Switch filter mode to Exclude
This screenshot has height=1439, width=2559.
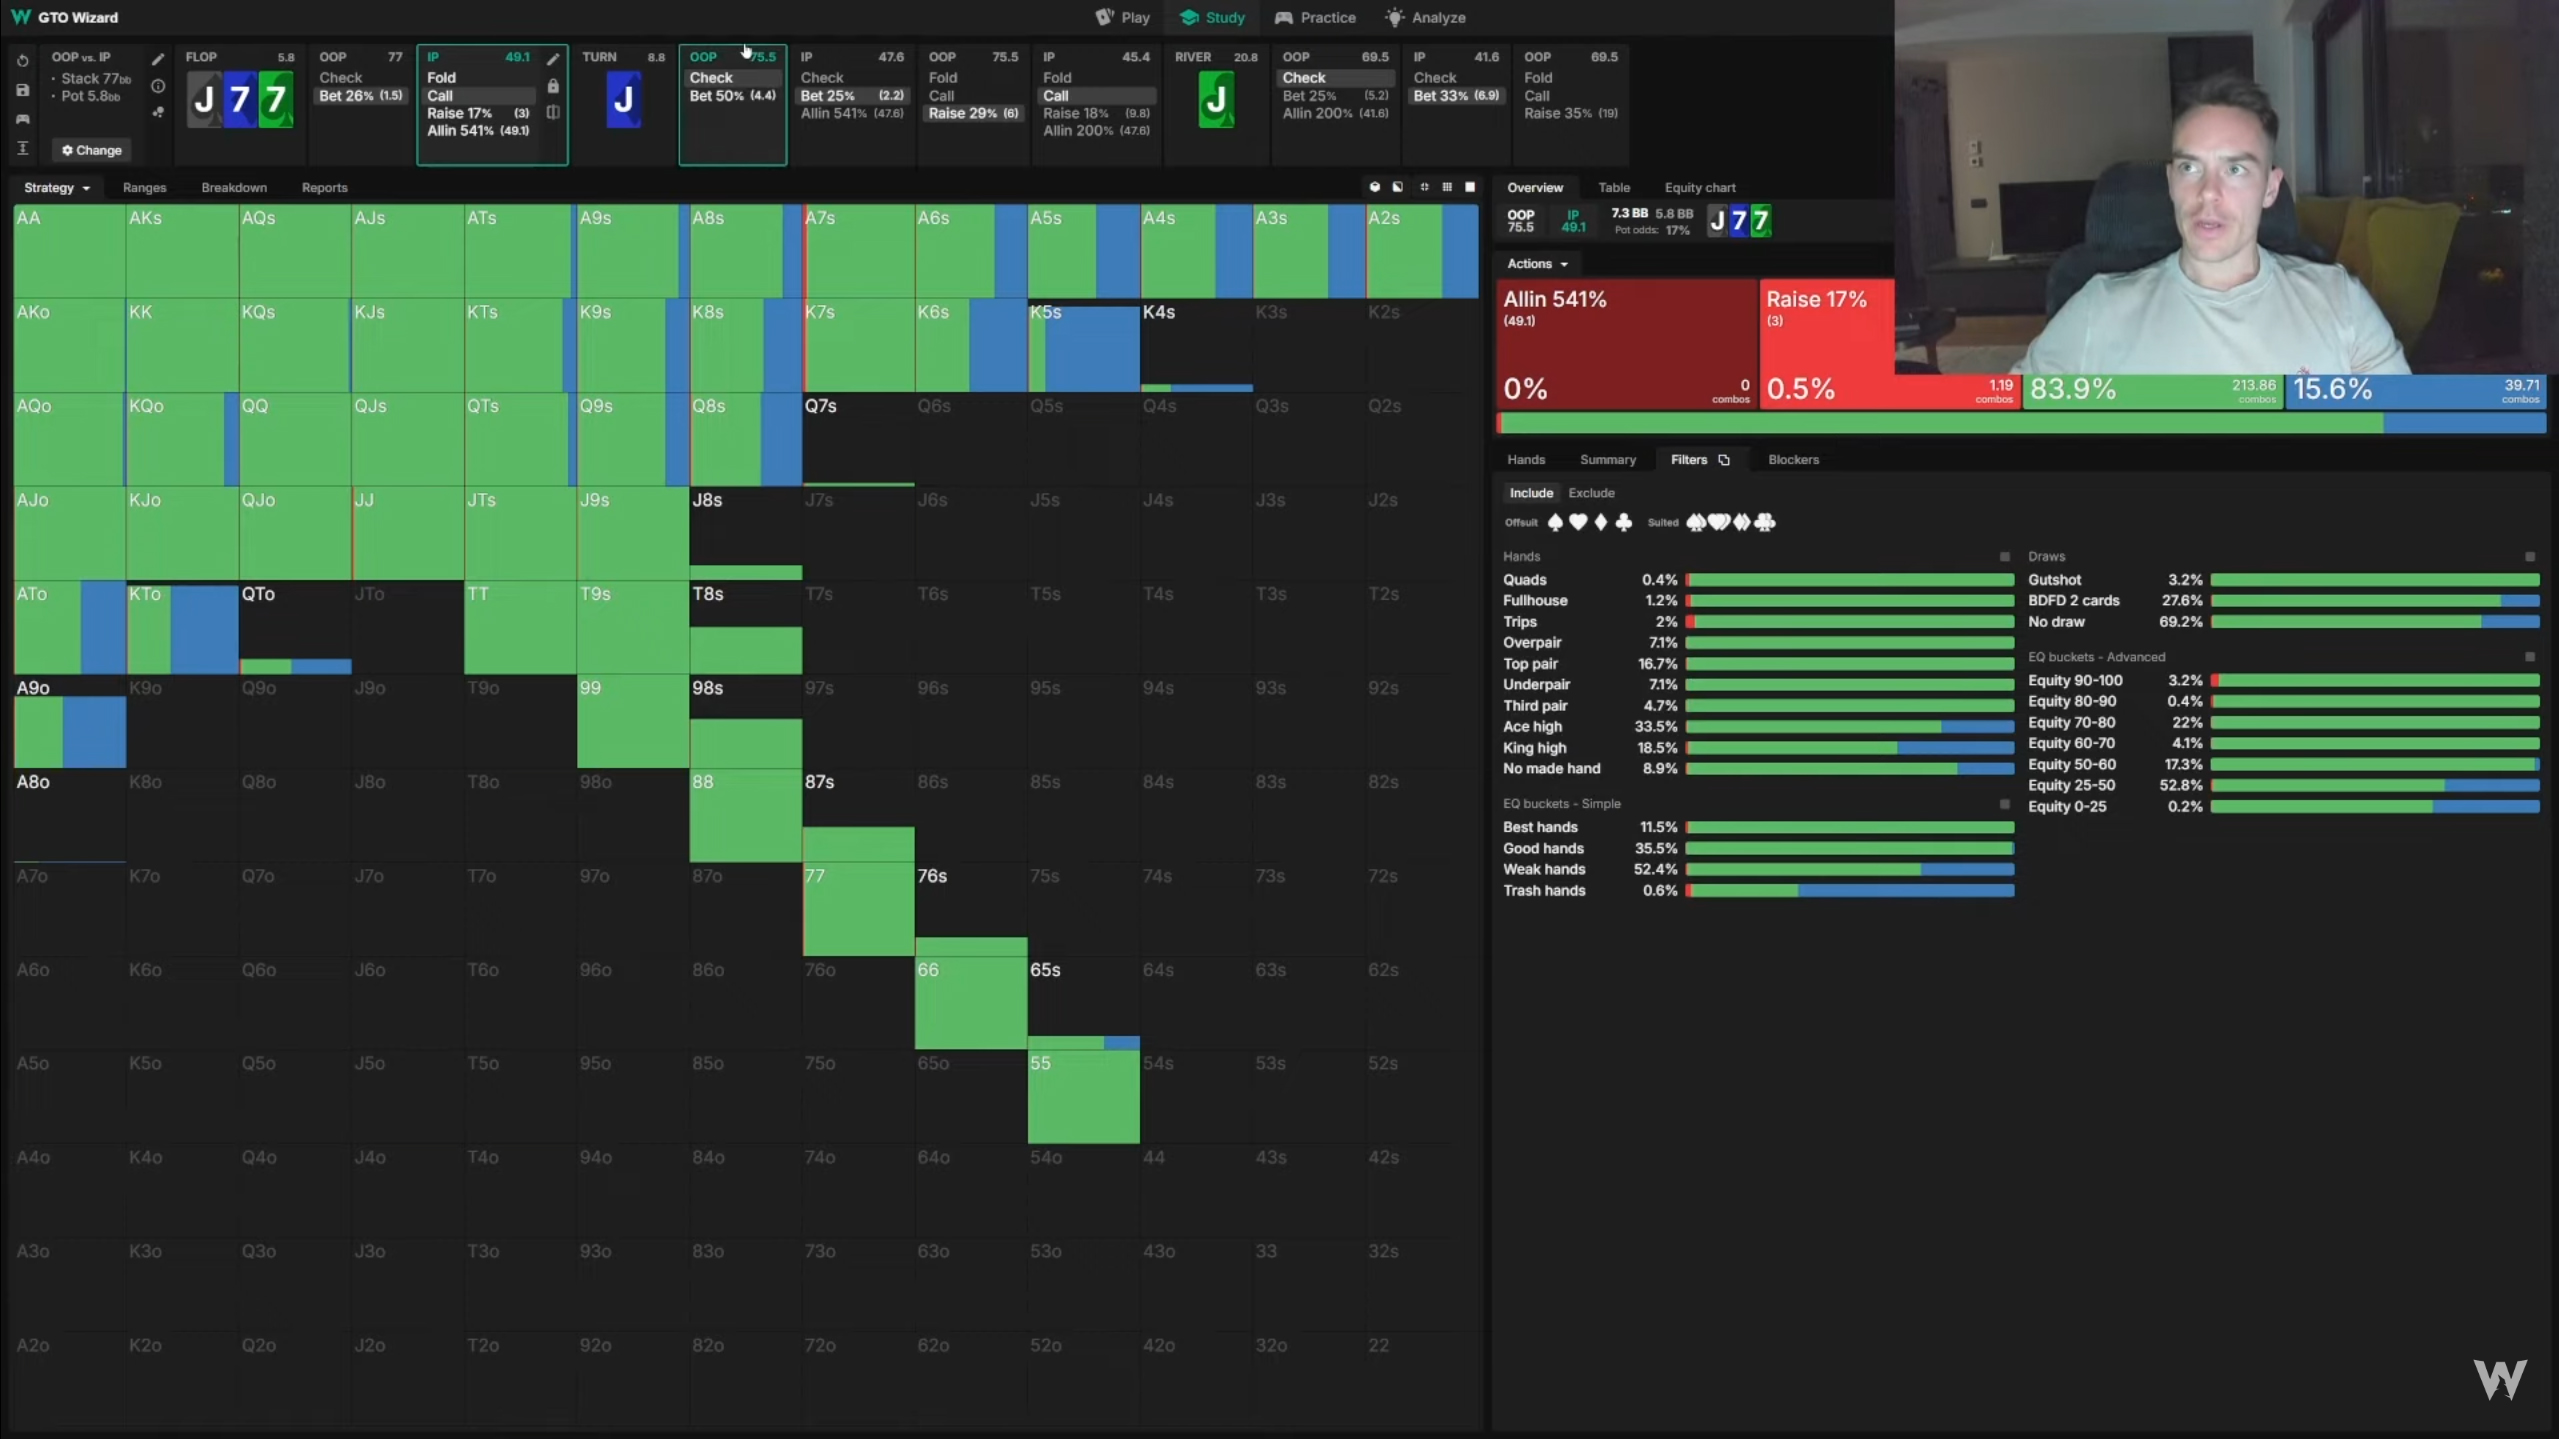pos(1590,493)
